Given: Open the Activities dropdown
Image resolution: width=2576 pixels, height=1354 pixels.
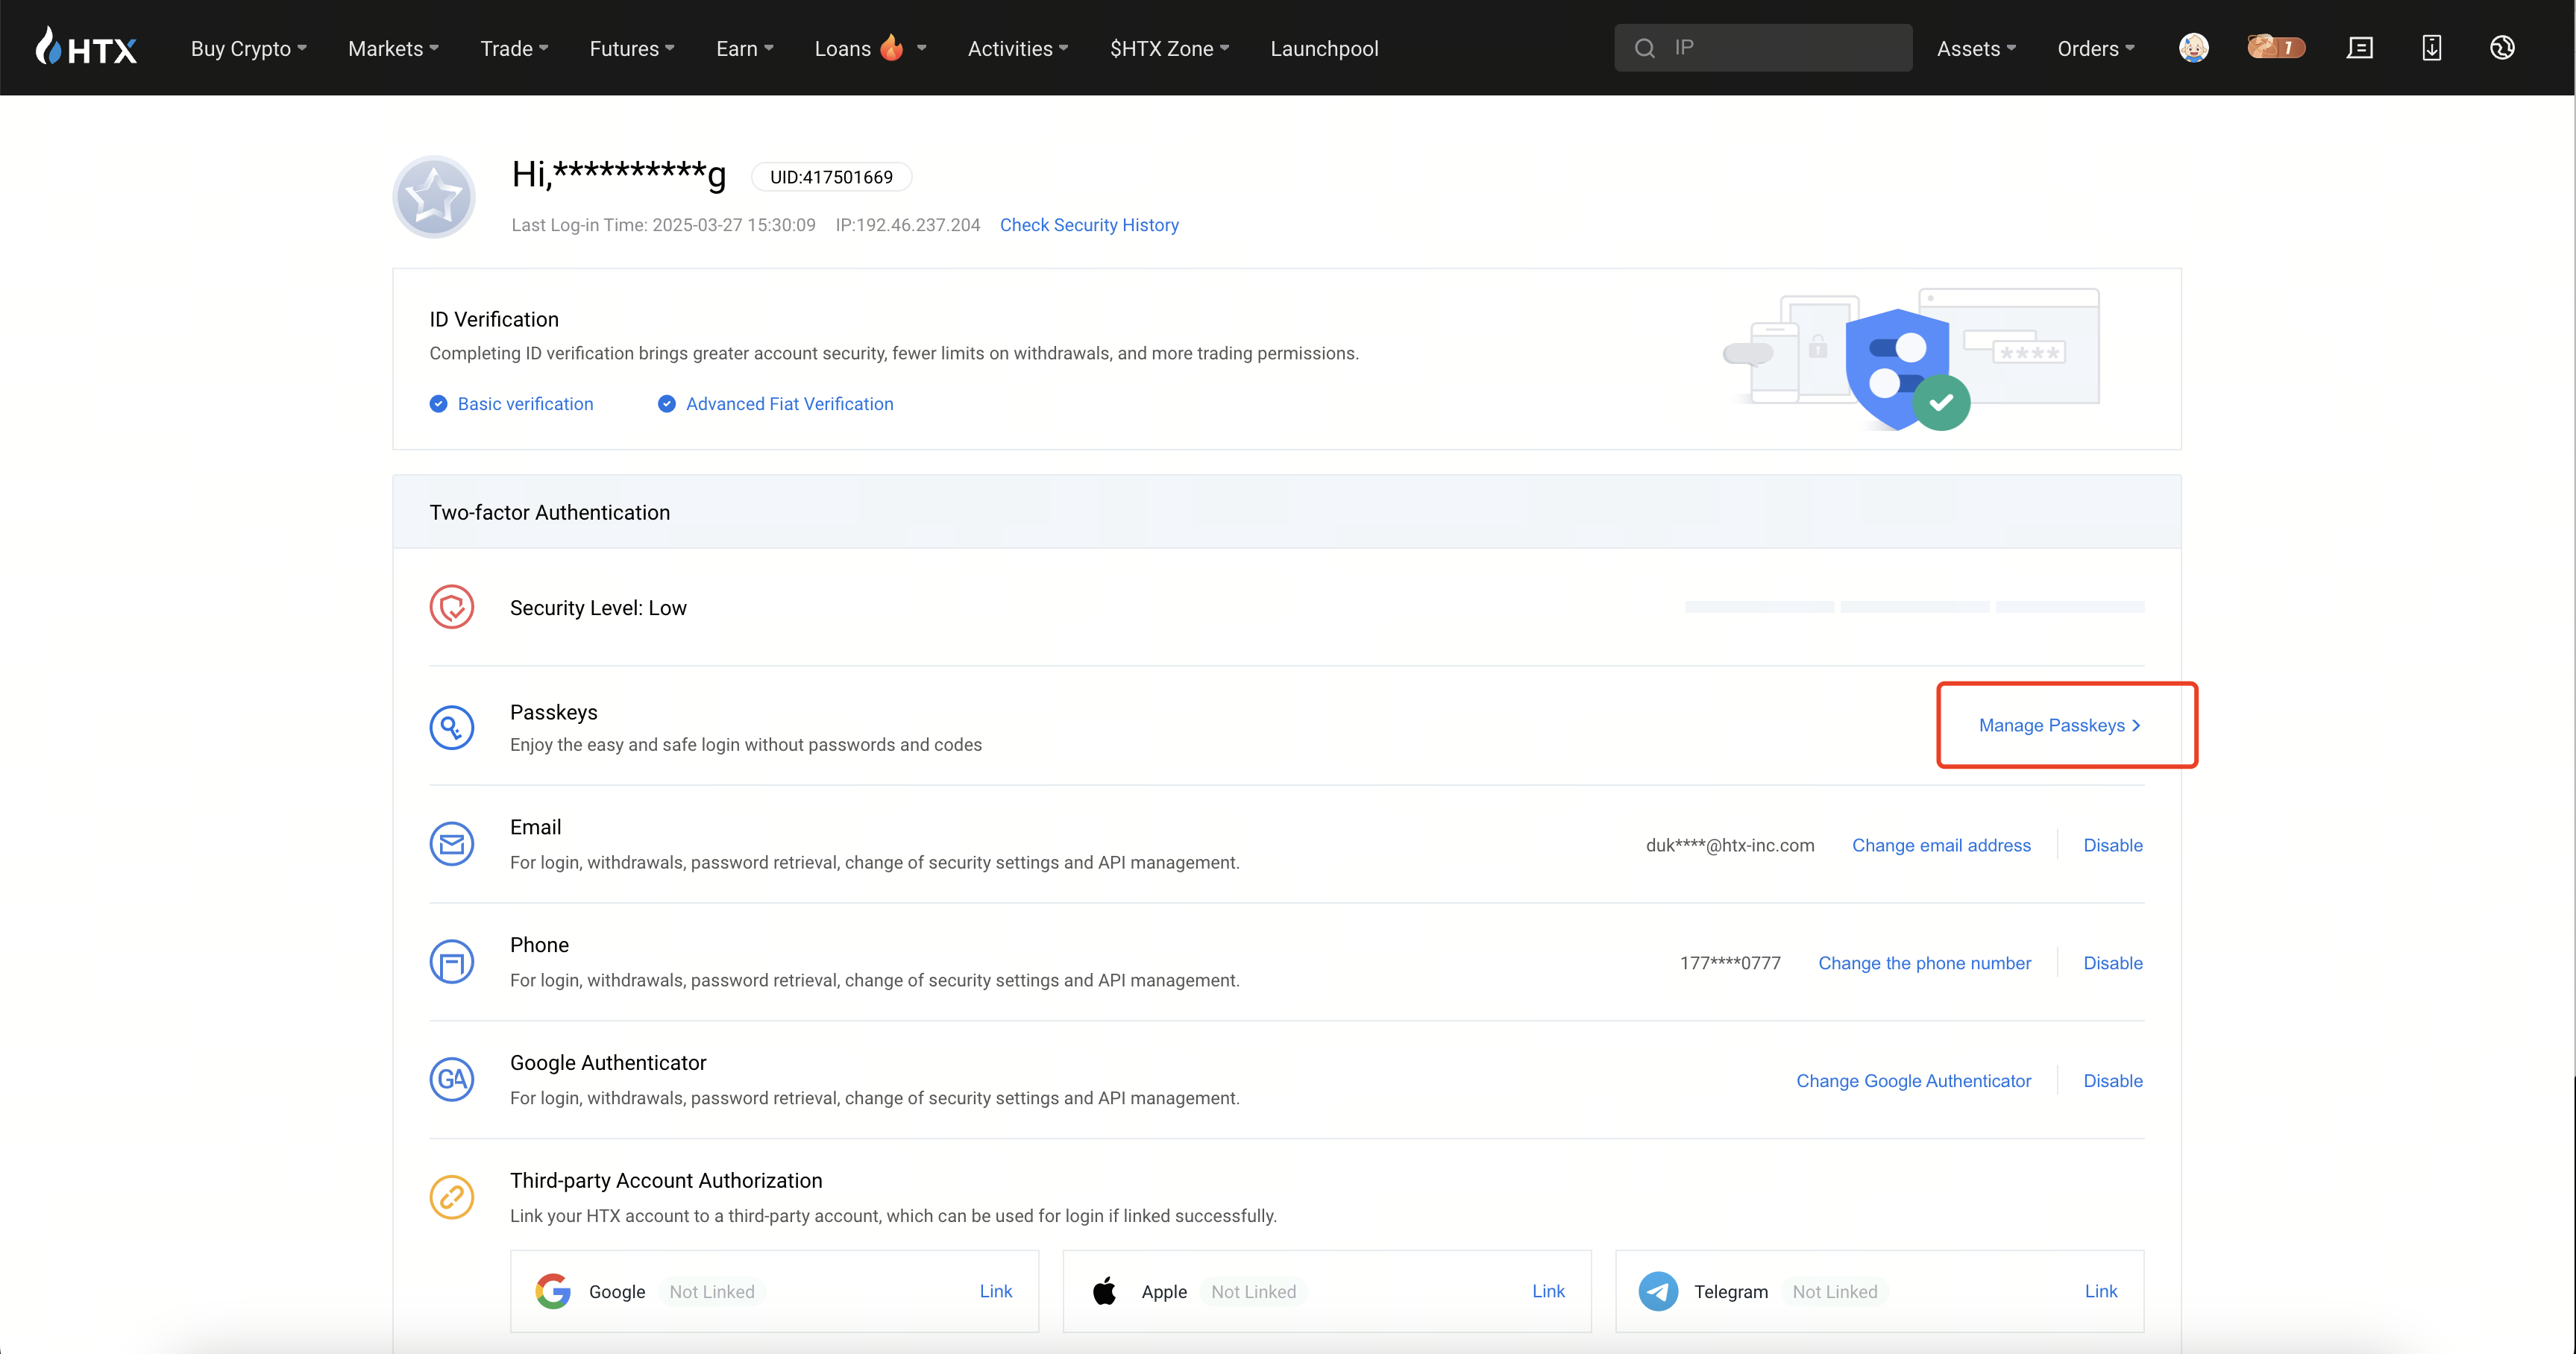Looking at the screenshot, I should point(1018,48).
